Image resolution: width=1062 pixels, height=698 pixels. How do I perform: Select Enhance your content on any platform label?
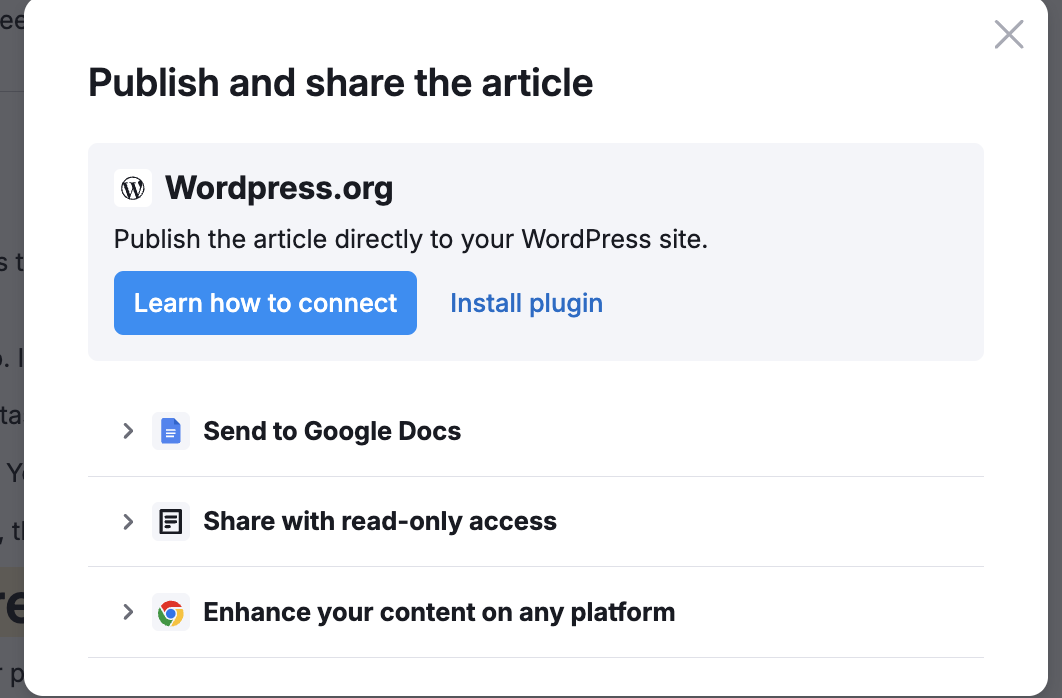439,612
